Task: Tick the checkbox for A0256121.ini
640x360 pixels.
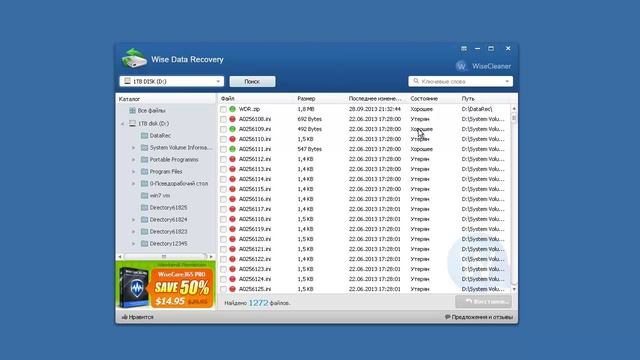Action: (223, 249)
